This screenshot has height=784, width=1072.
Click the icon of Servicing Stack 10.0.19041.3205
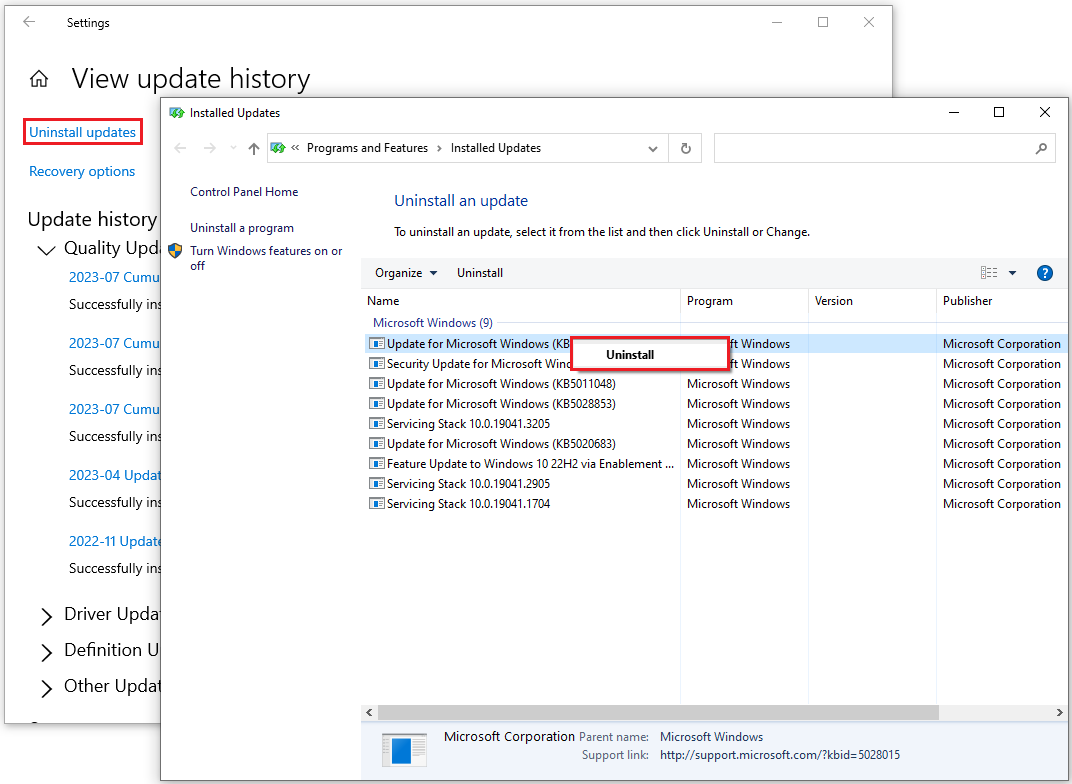(377, 424)
